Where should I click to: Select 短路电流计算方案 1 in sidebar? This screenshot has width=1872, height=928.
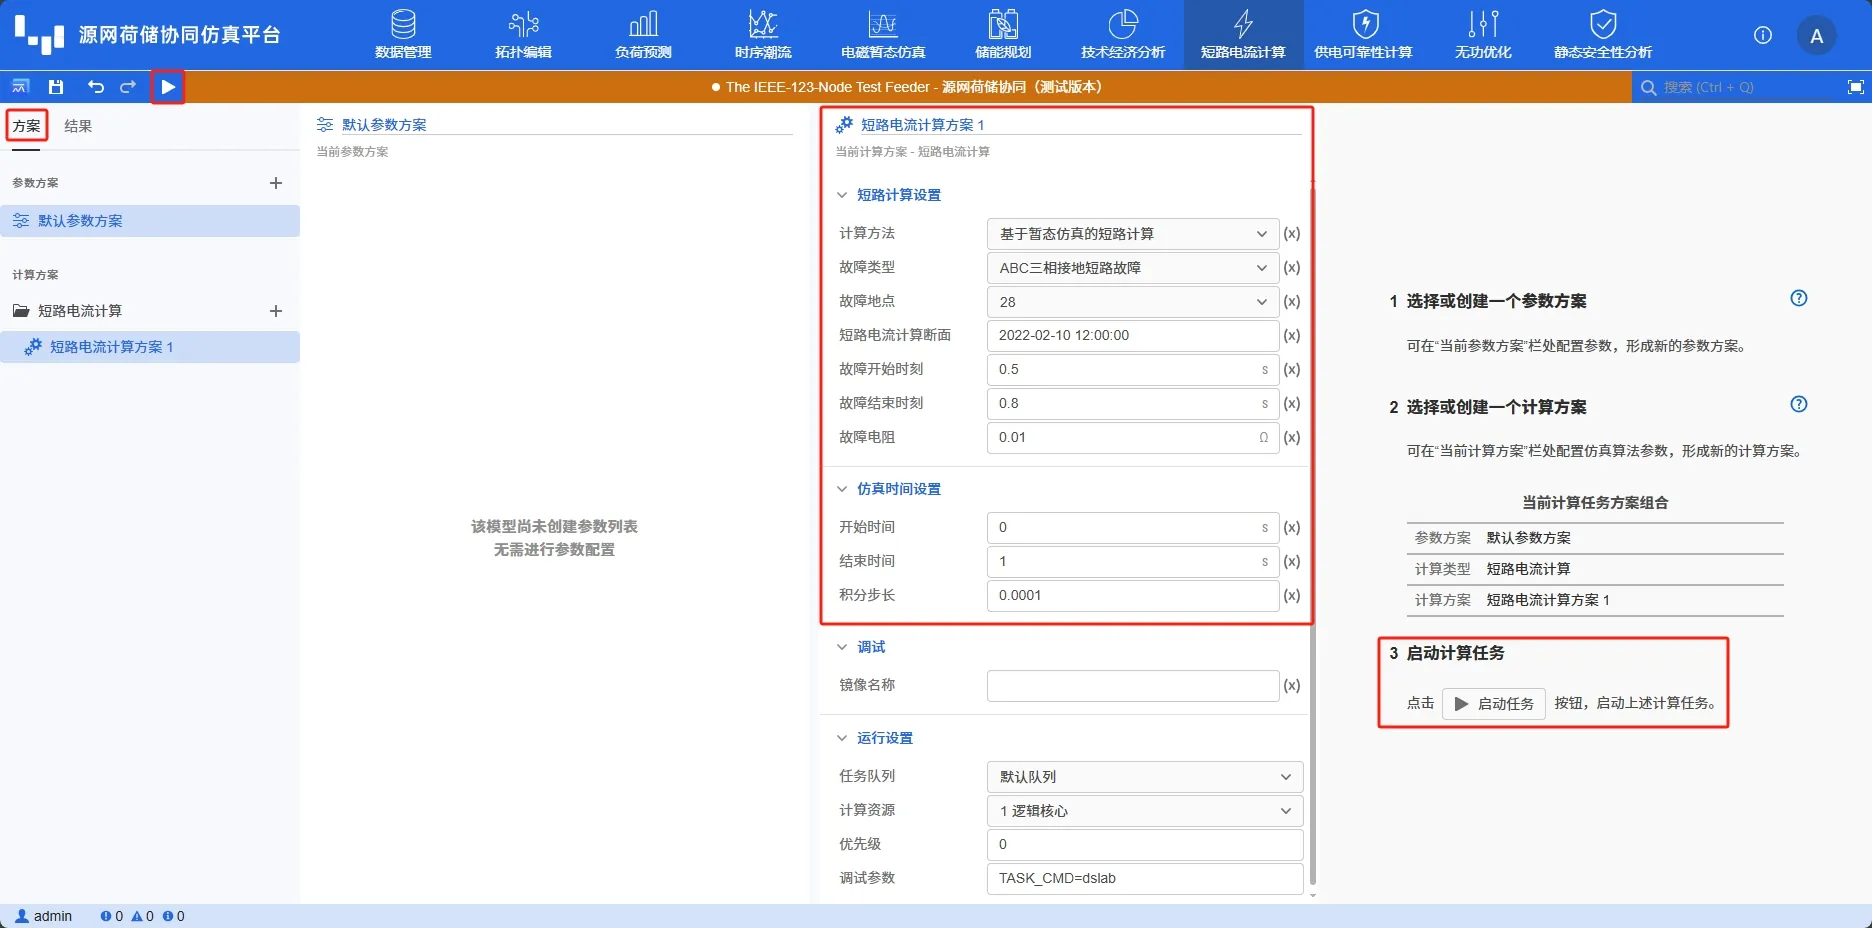tap(150, 347)
